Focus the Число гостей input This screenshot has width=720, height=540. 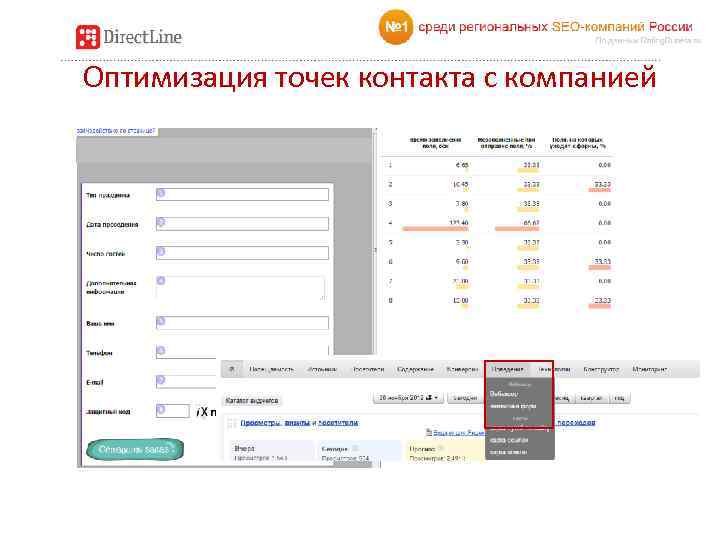pos(242,253)
